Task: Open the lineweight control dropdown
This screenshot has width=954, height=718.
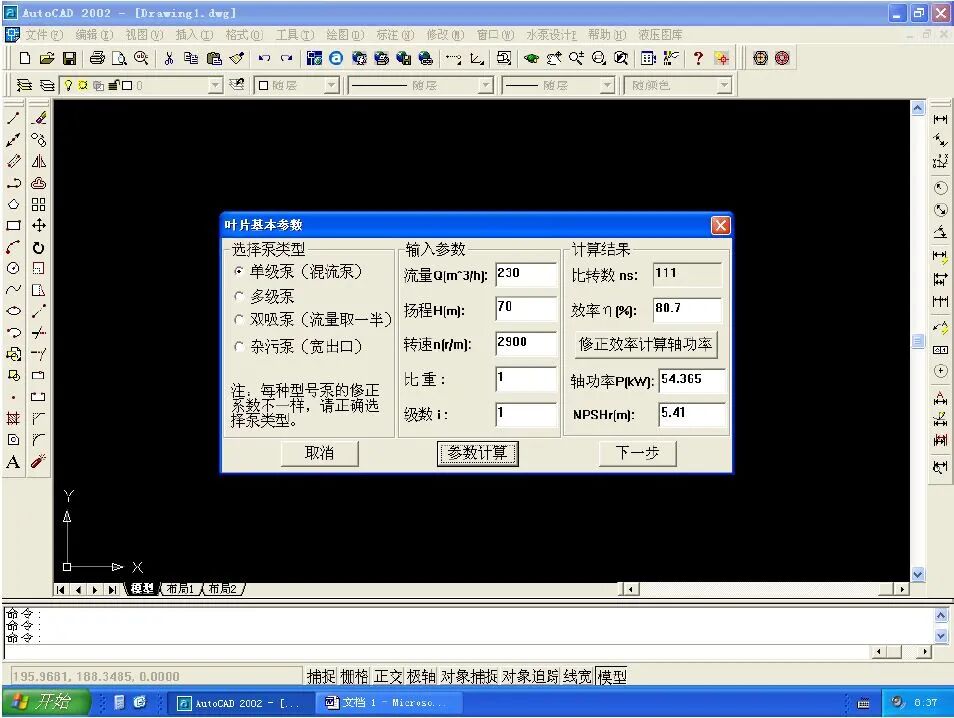Action: 607,85
